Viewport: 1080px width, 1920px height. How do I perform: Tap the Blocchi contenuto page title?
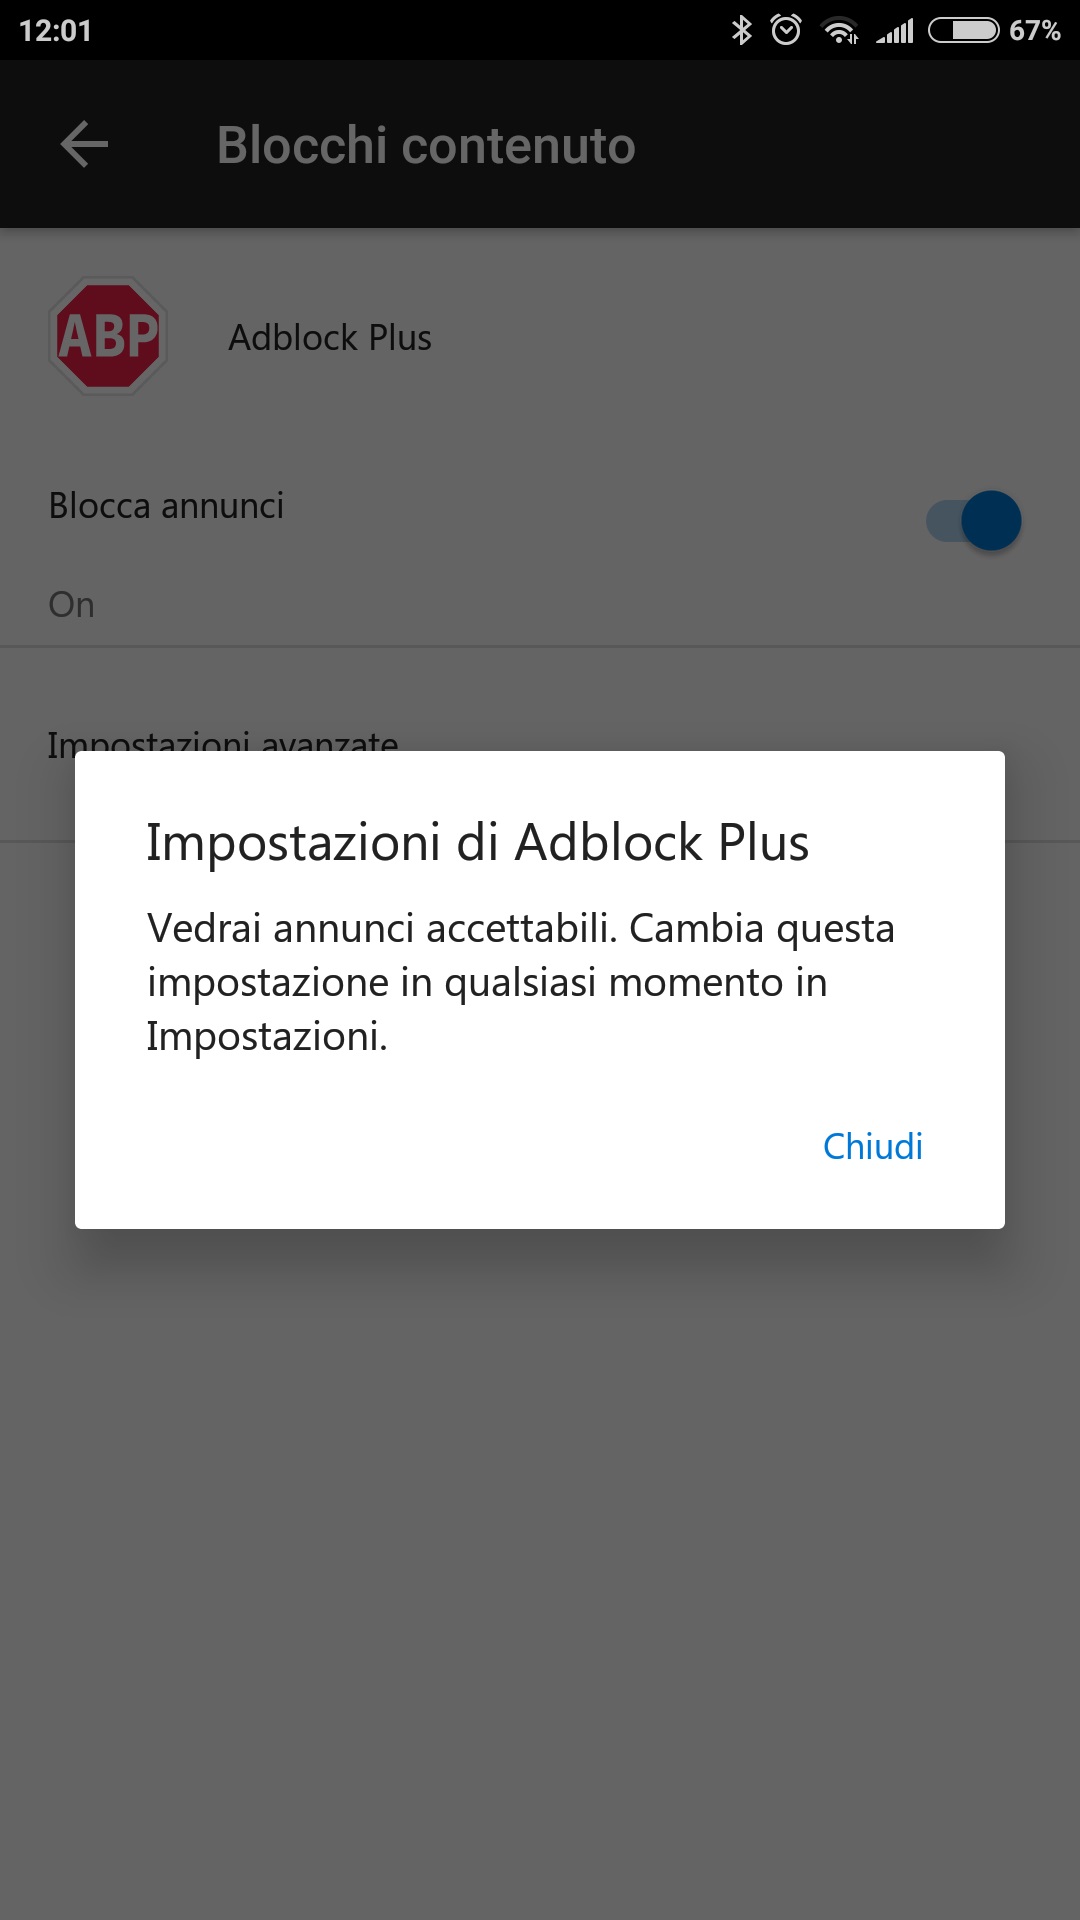426,145
